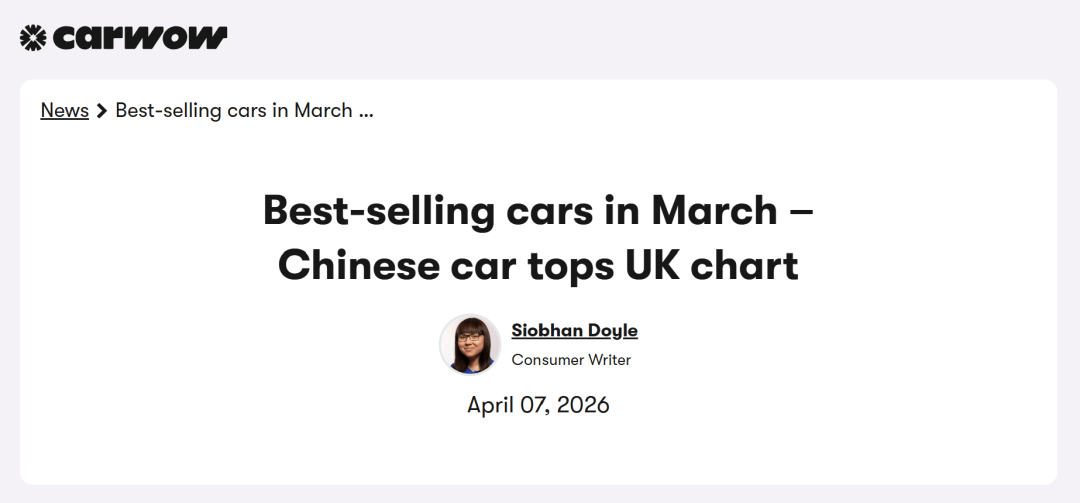This screenshot has width=1080, height=503.
Task: Click the word 'March' in the breadcrumb
Action: 323,110
